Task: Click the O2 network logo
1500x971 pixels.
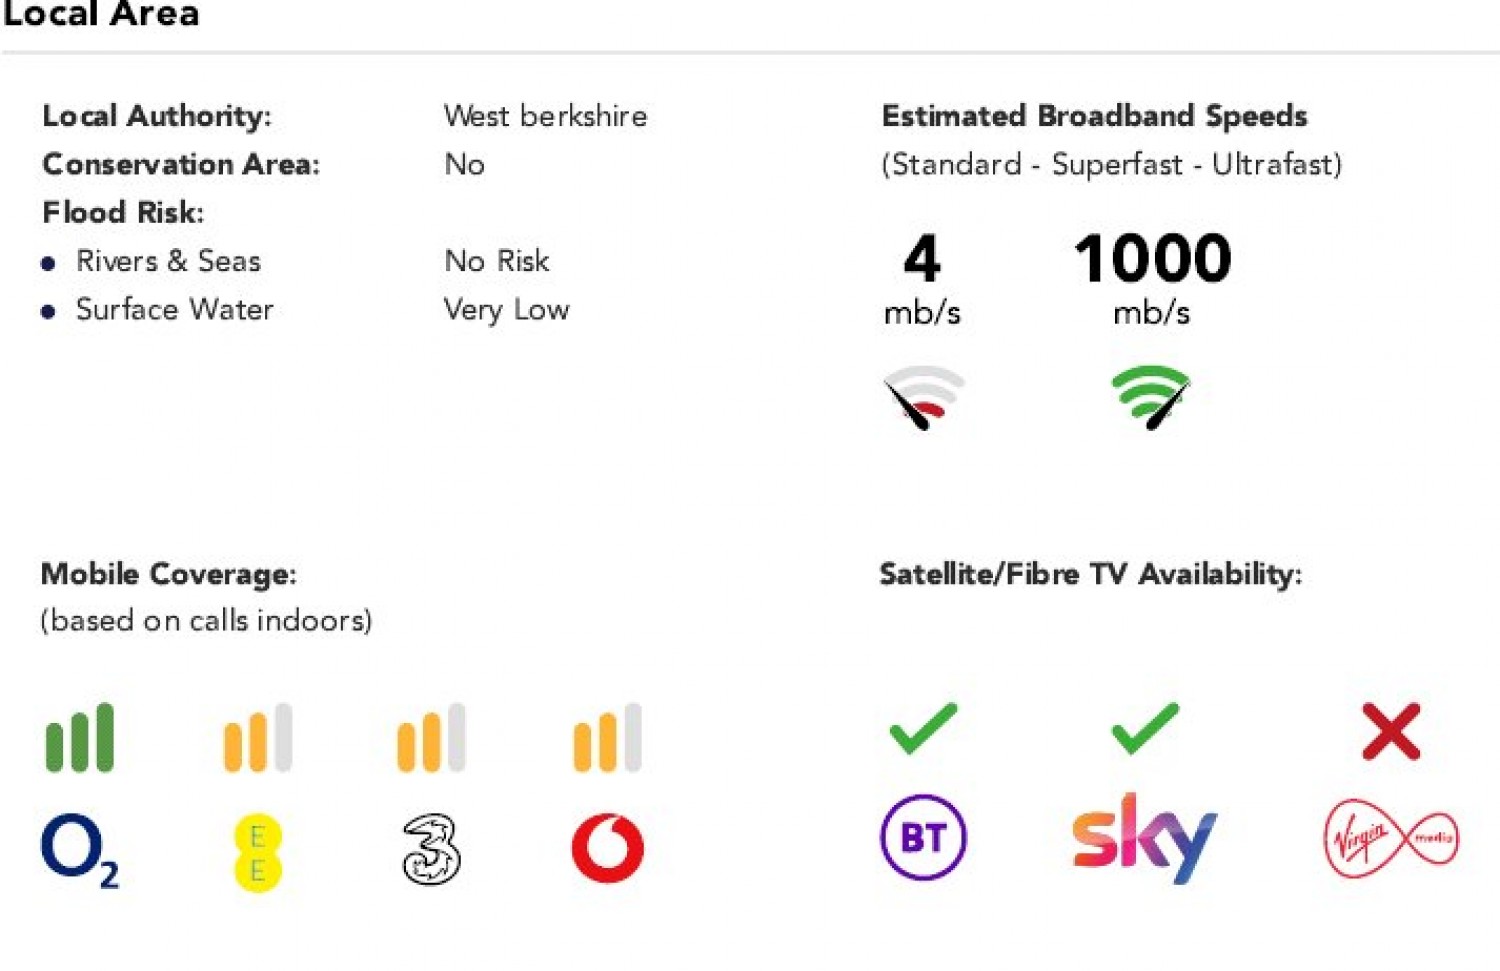Action: coord(80,850)
